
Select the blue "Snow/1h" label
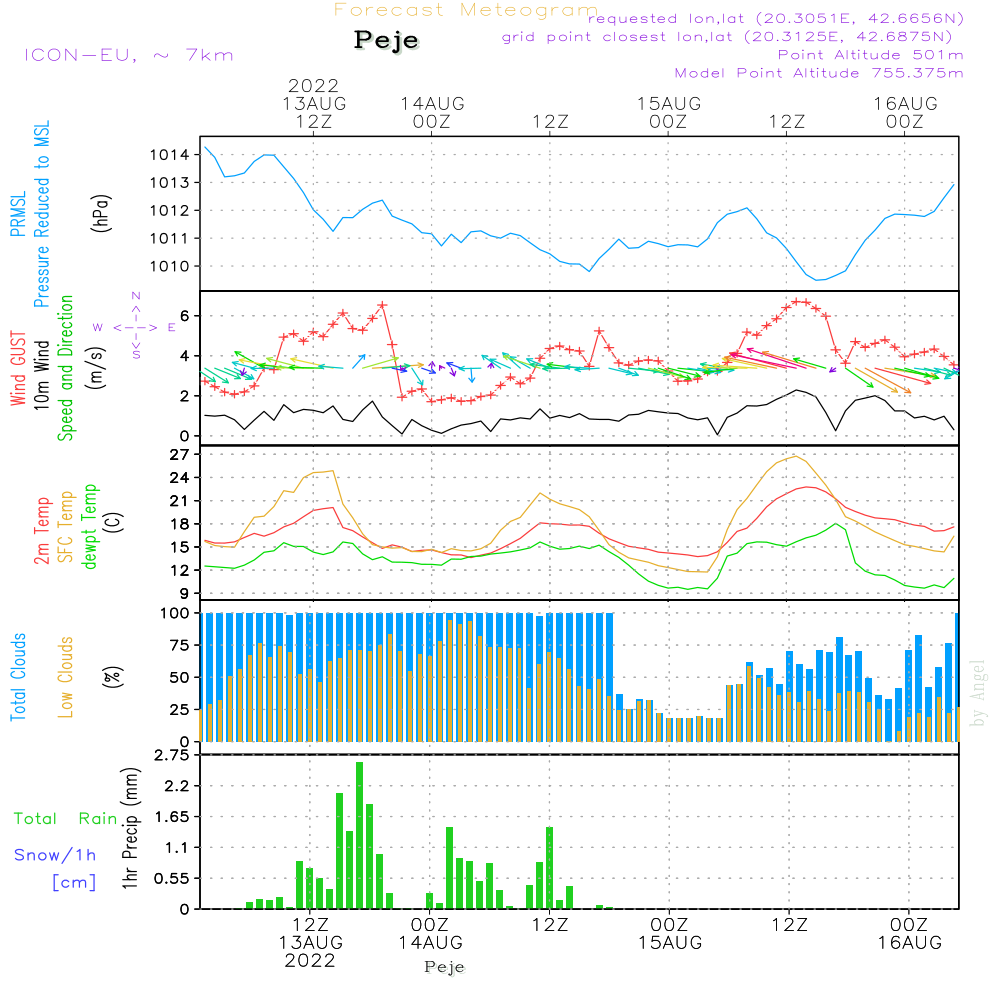coord(55,855)
